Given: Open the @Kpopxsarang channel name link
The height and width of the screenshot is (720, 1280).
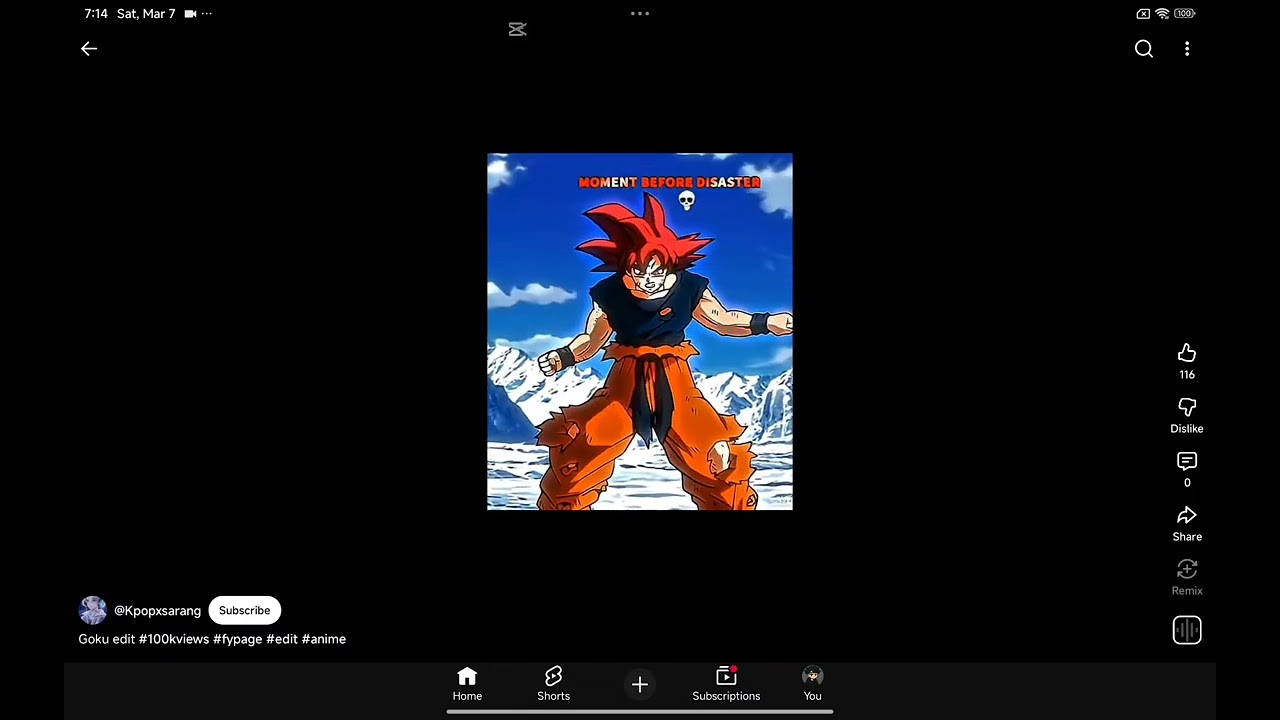Looking at the screenshot, I should pos(157,610).
